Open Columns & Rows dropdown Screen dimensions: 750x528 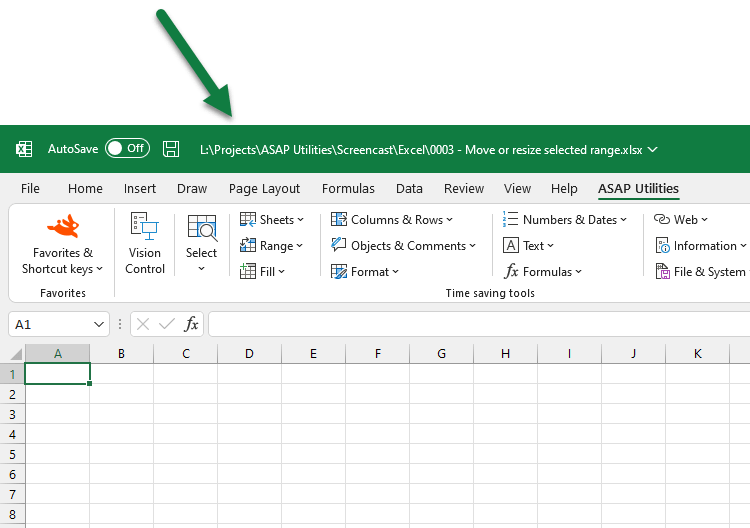[402, 220]
